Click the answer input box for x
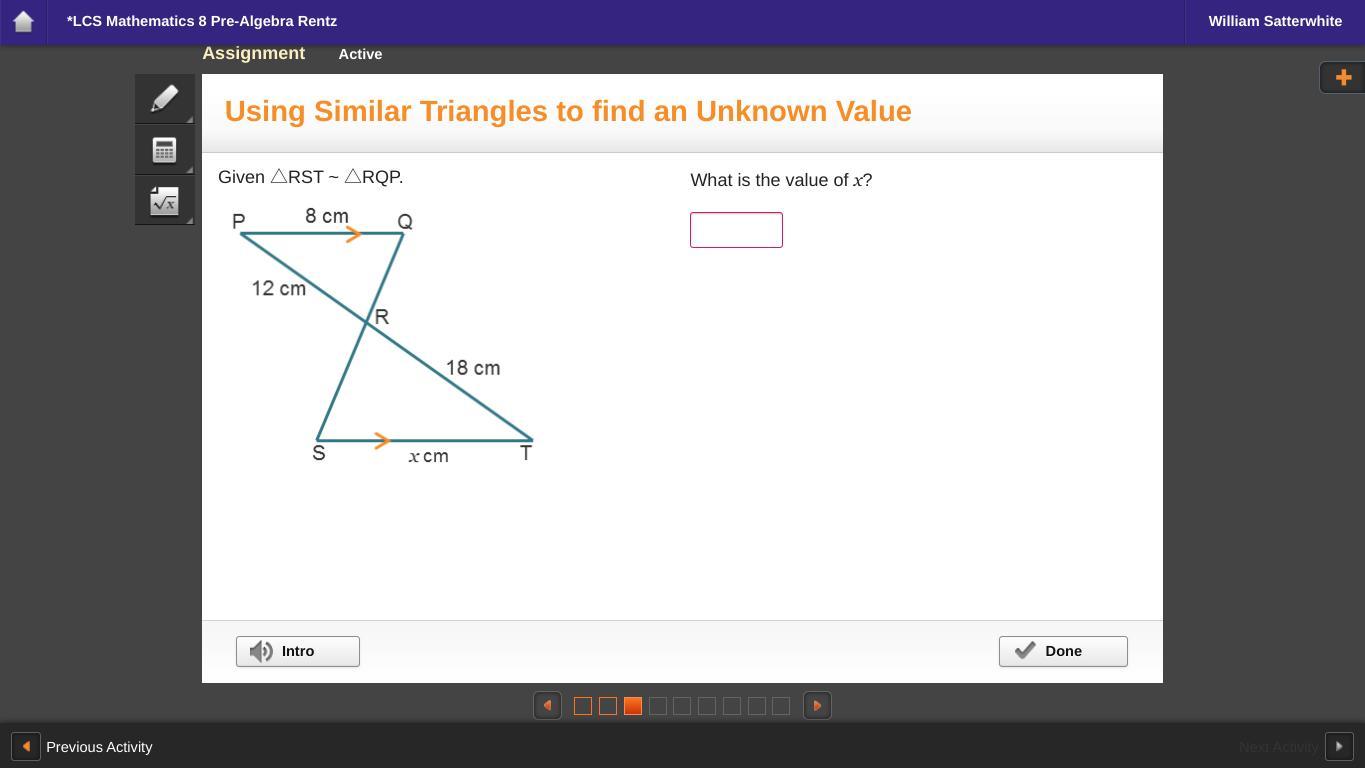The height and width of the screenshot is (768, 1365). point(736,230)
